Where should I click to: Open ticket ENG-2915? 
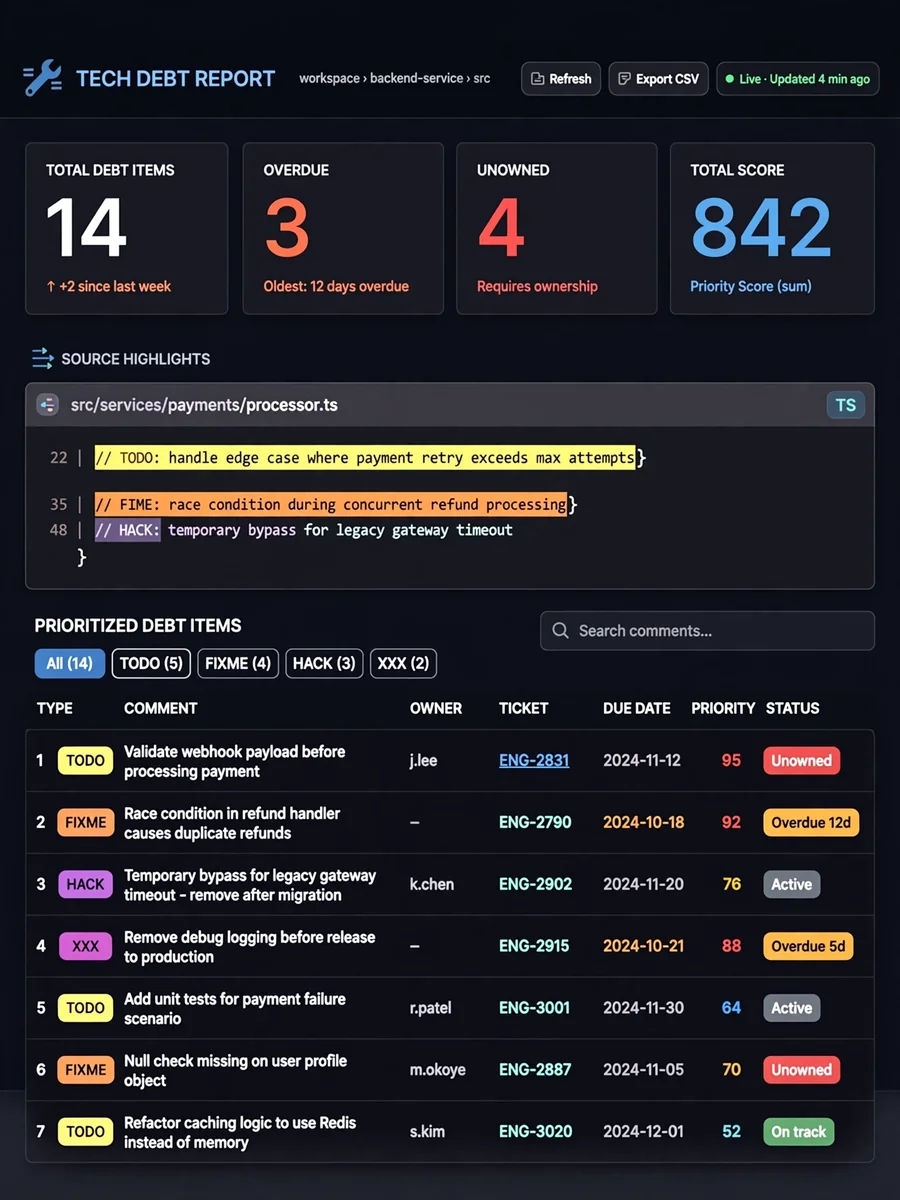[534, 946]
